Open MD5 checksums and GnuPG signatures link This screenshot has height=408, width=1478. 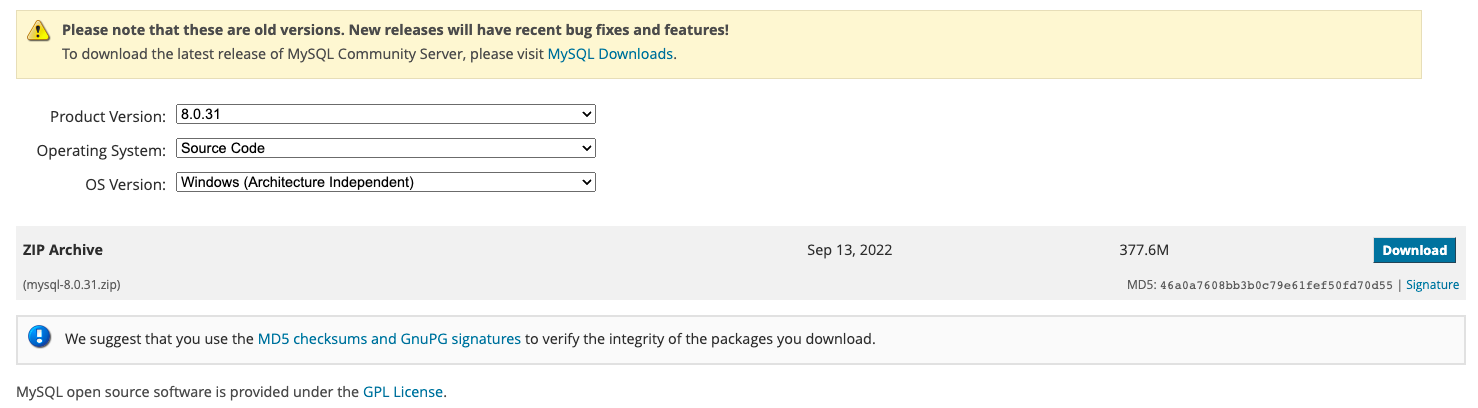(x=389, y=339)
